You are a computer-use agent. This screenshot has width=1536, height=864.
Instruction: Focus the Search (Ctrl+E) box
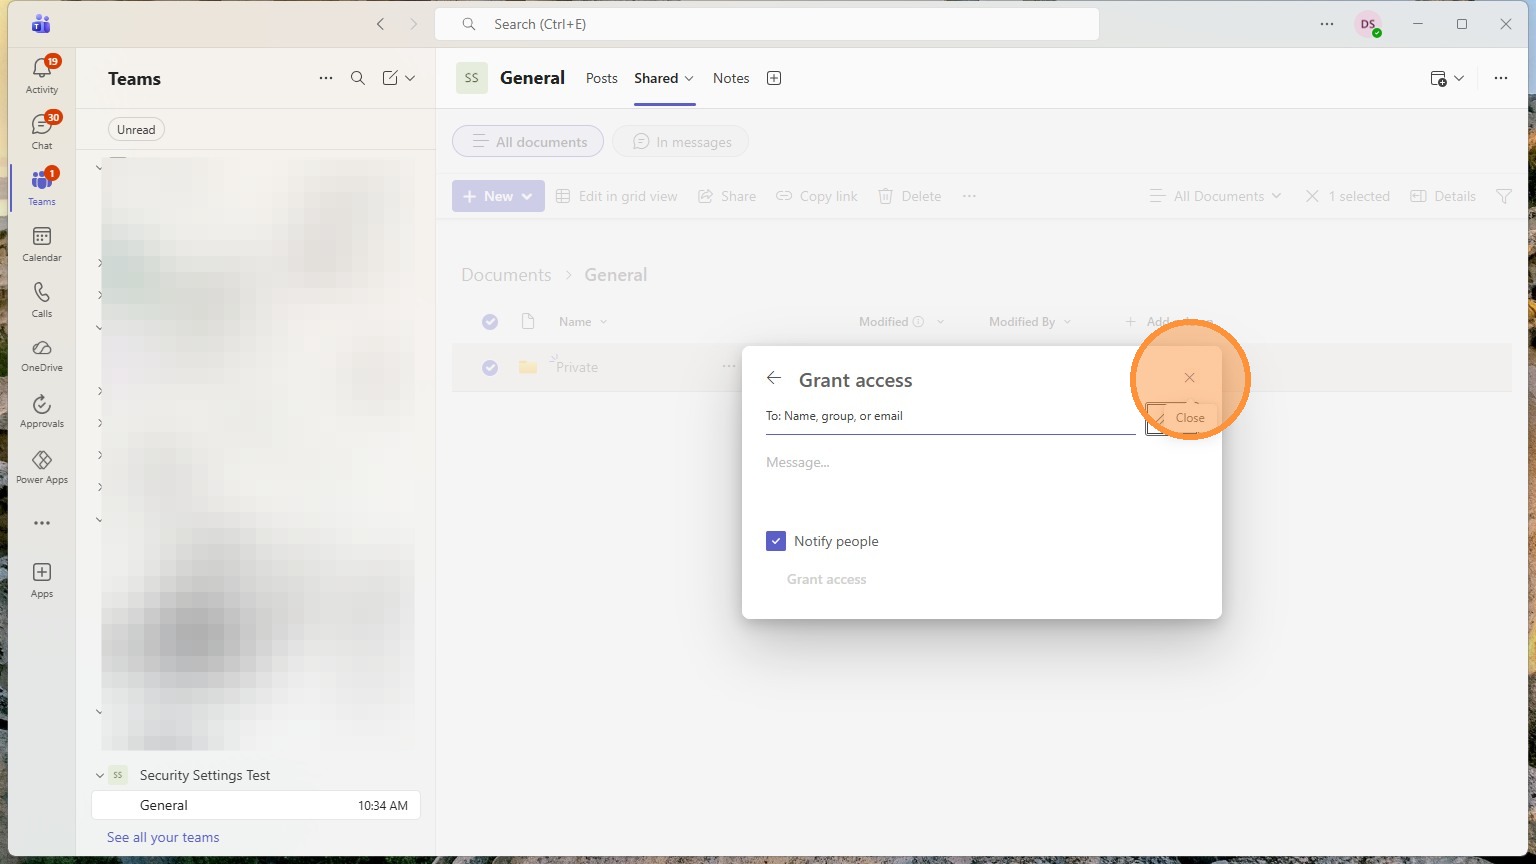[767, 24]
